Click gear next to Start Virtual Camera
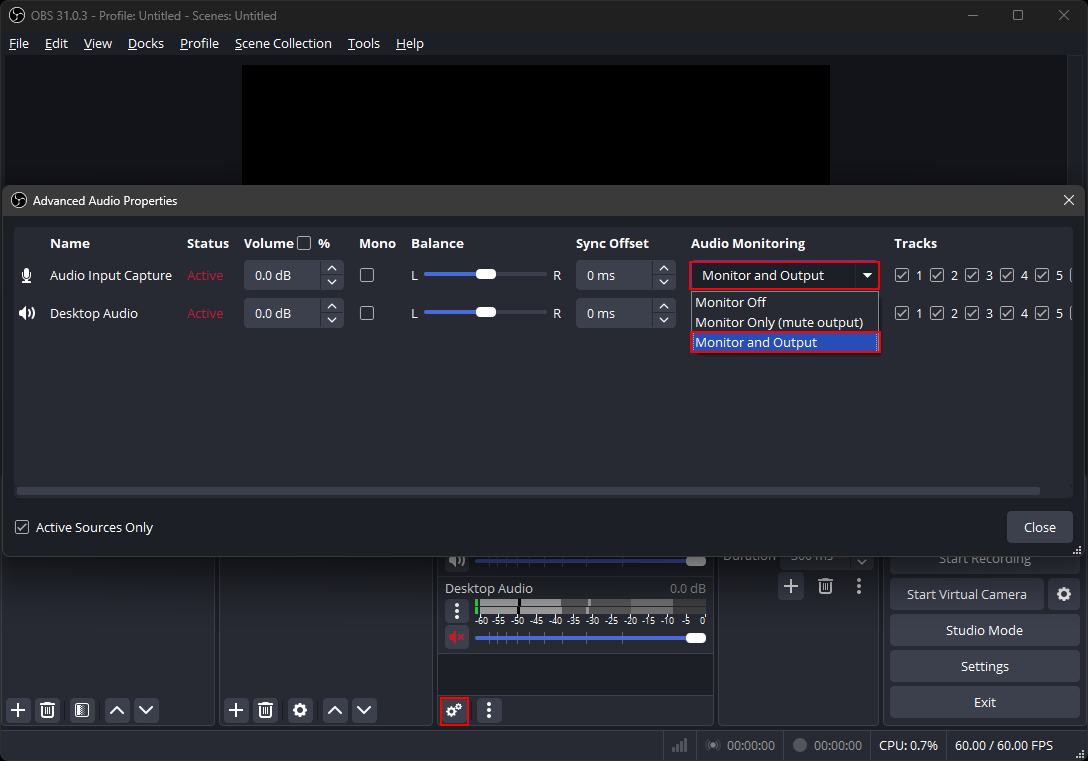This screenshot has width=1088, height=761. point(1063,594)
